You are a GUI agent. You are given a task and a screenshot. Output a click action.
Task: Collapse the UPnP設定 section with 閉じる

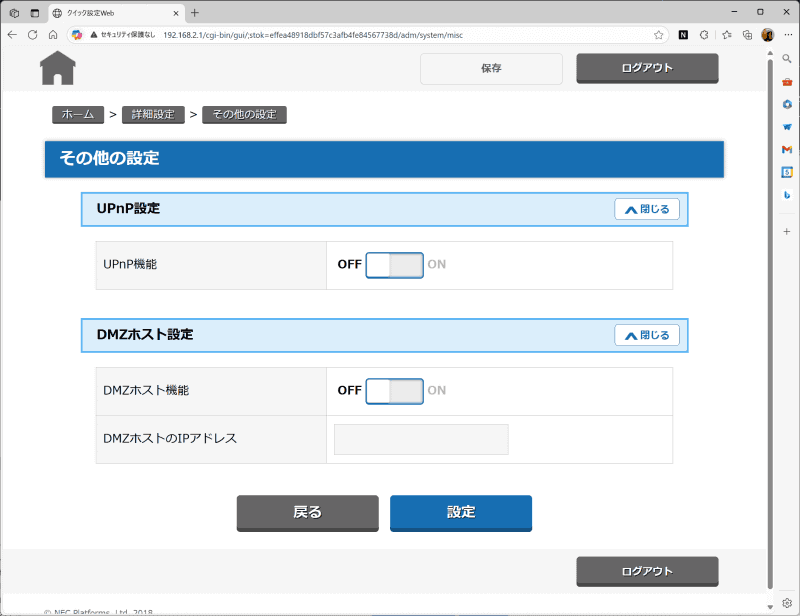[647, 209]
